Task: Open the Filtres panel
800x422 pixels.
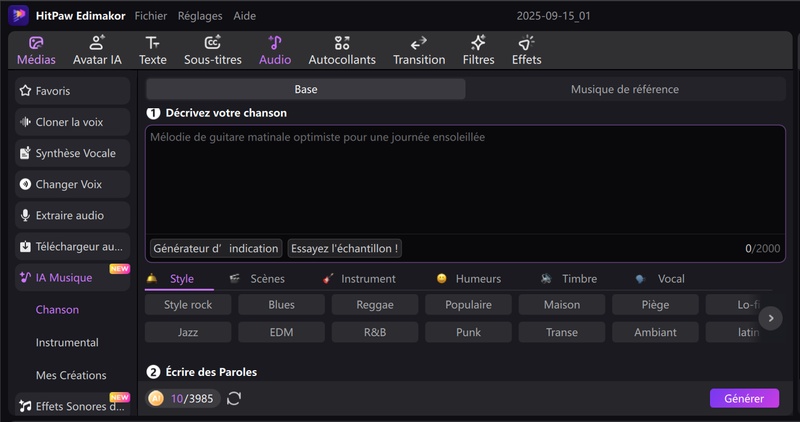Action: 478,43
